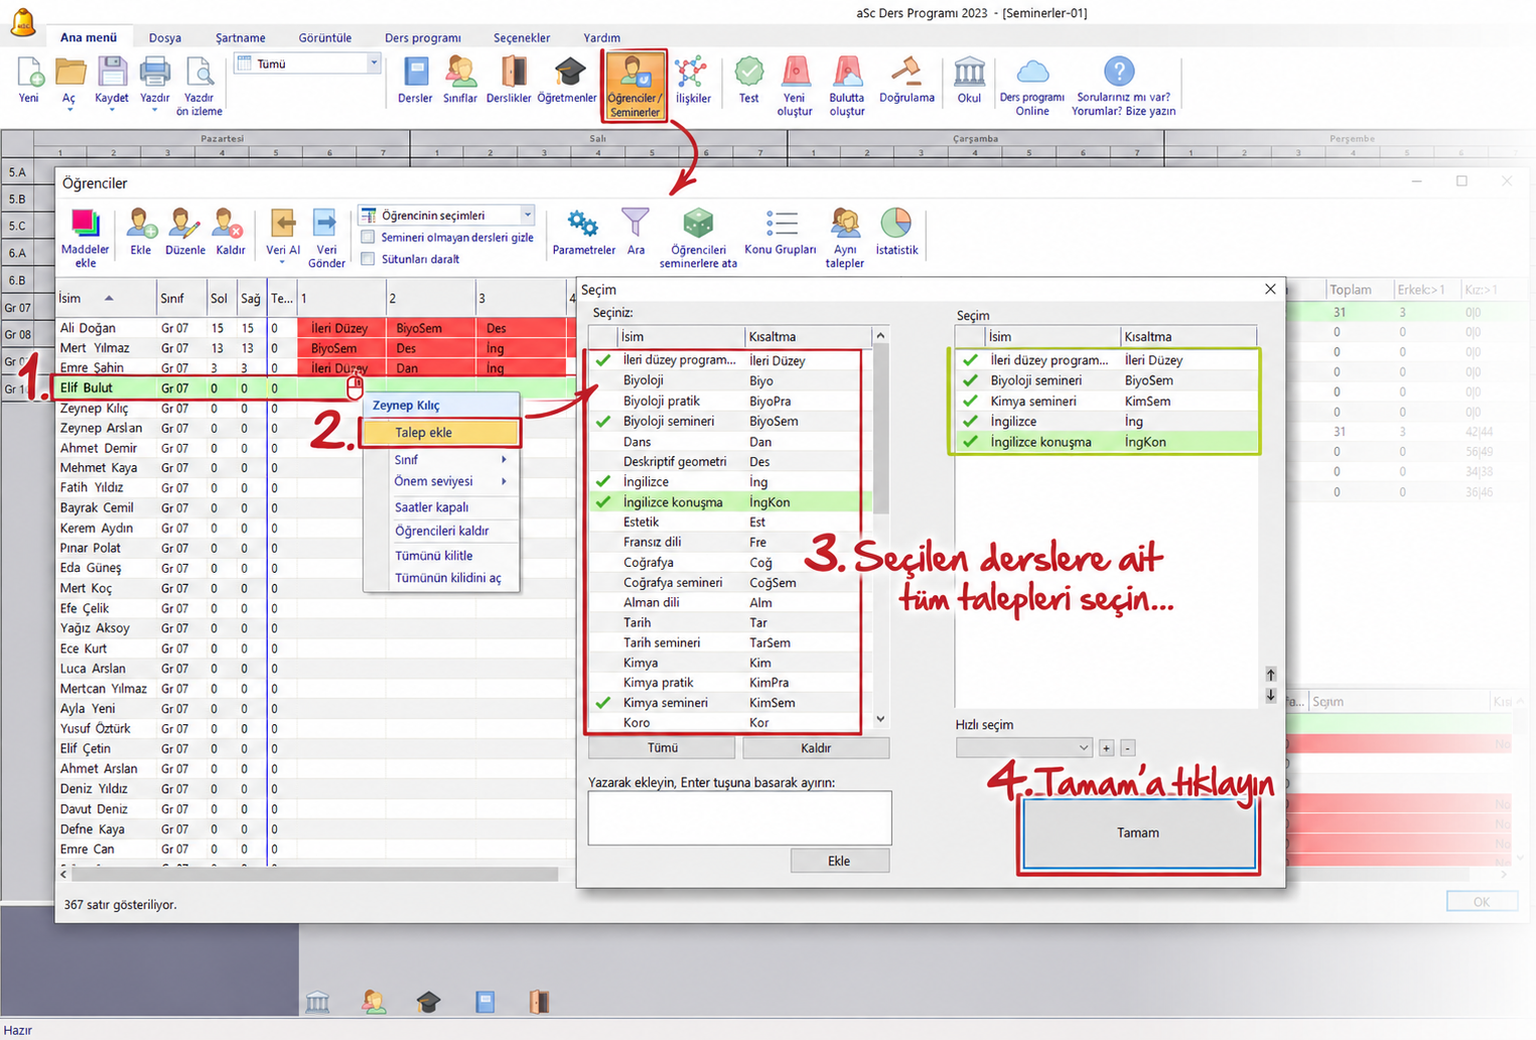Click the Ara funnel icon
Image resolution: width=1536 pixels, height=1040 pixels.
[635, 232]
